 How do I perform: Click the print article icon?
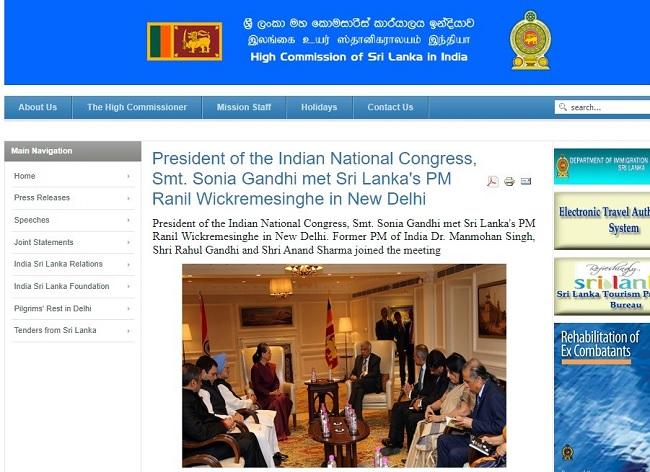tap(509, 182)
